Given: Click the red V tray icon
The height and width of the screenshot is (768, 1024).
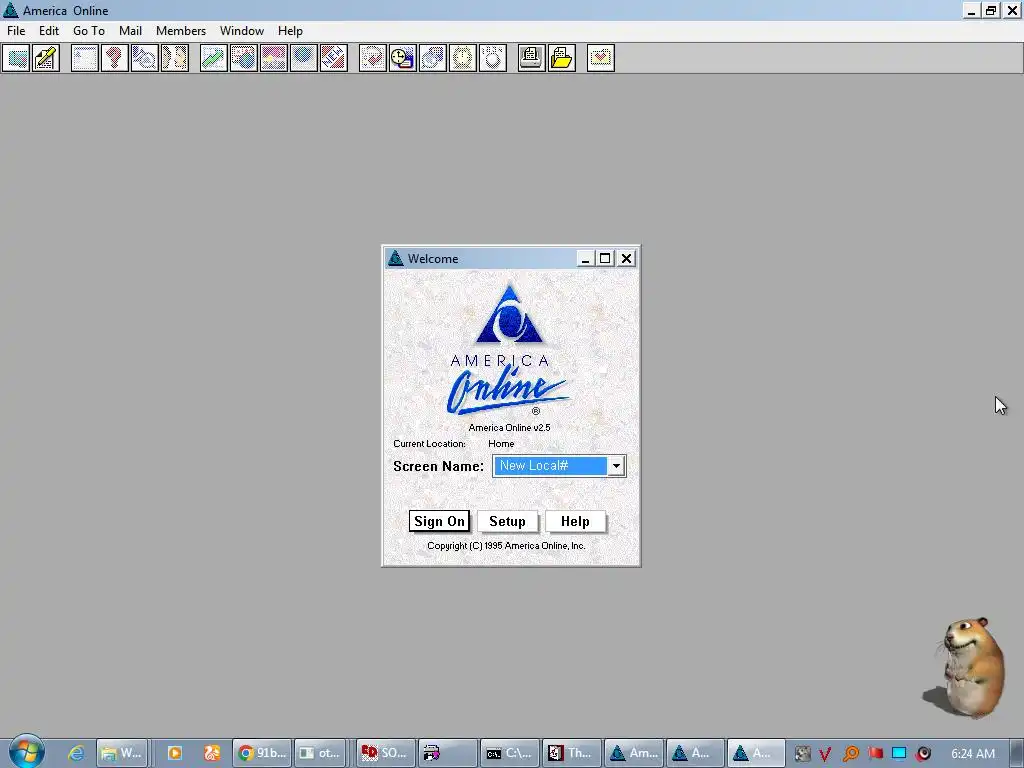Looking at the screenshot, I should point(825,754).
